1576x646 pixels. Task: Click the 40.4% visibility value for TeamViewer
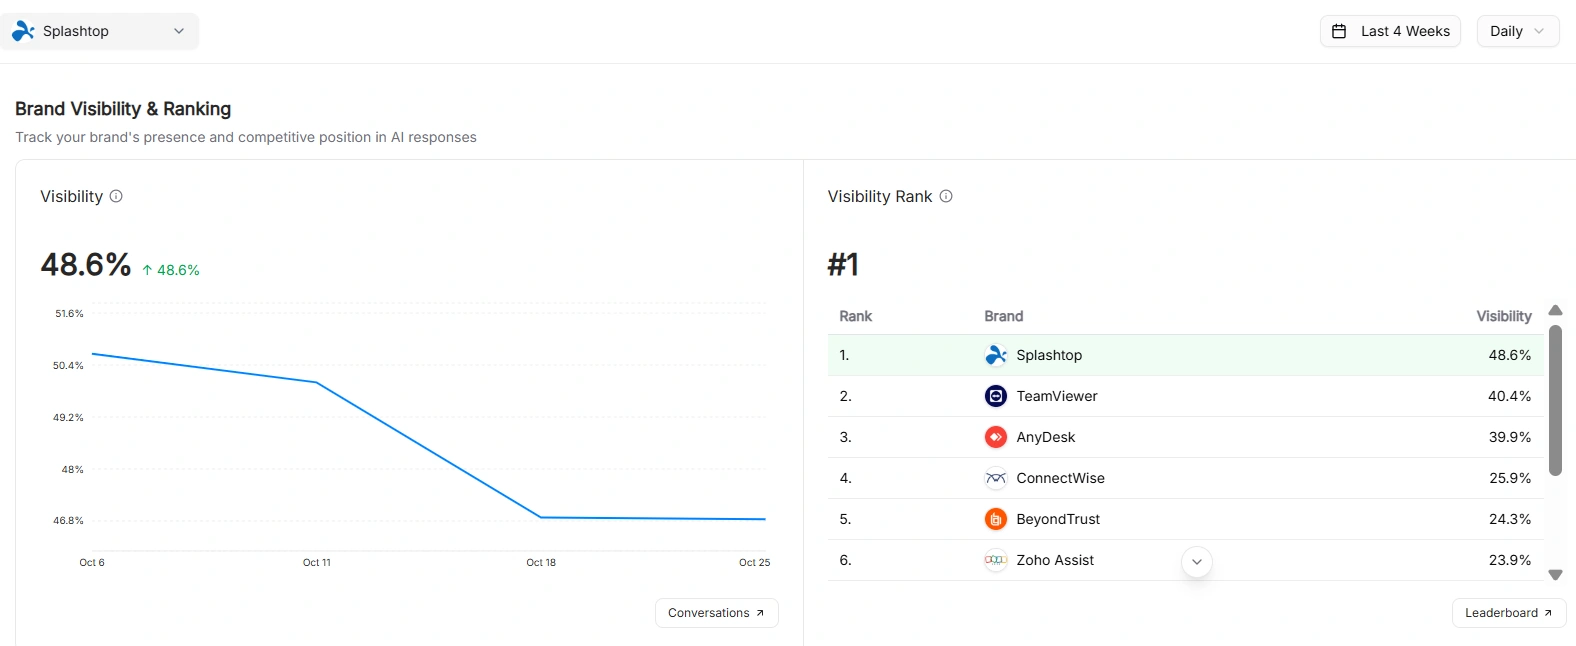click(1510, 396)
